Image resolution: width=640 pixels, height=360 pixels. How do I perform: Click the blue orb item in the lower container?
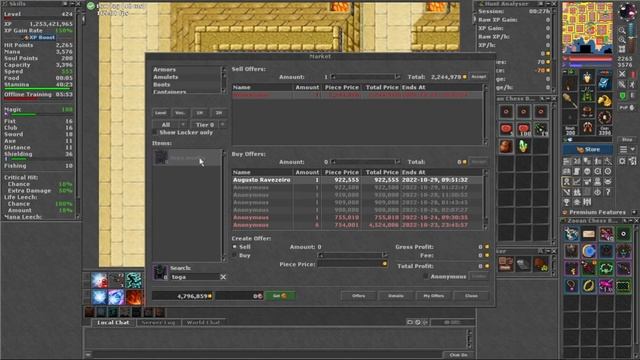(x=589, y=251)
